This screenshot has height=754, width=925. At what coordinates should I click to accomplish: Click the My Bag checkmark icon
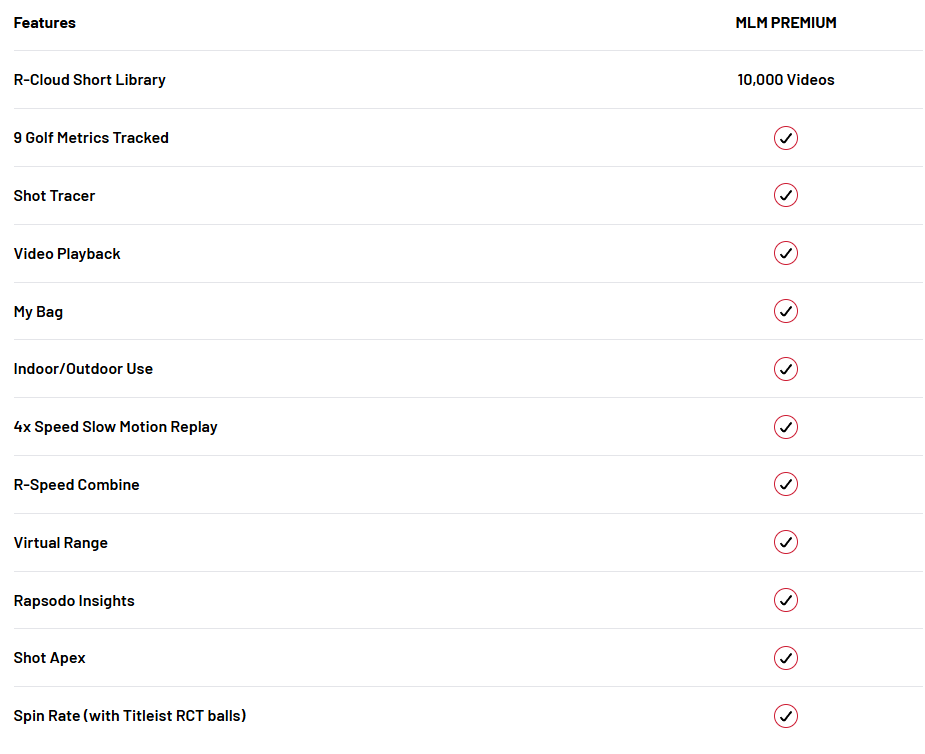click(x=785, y=311)
